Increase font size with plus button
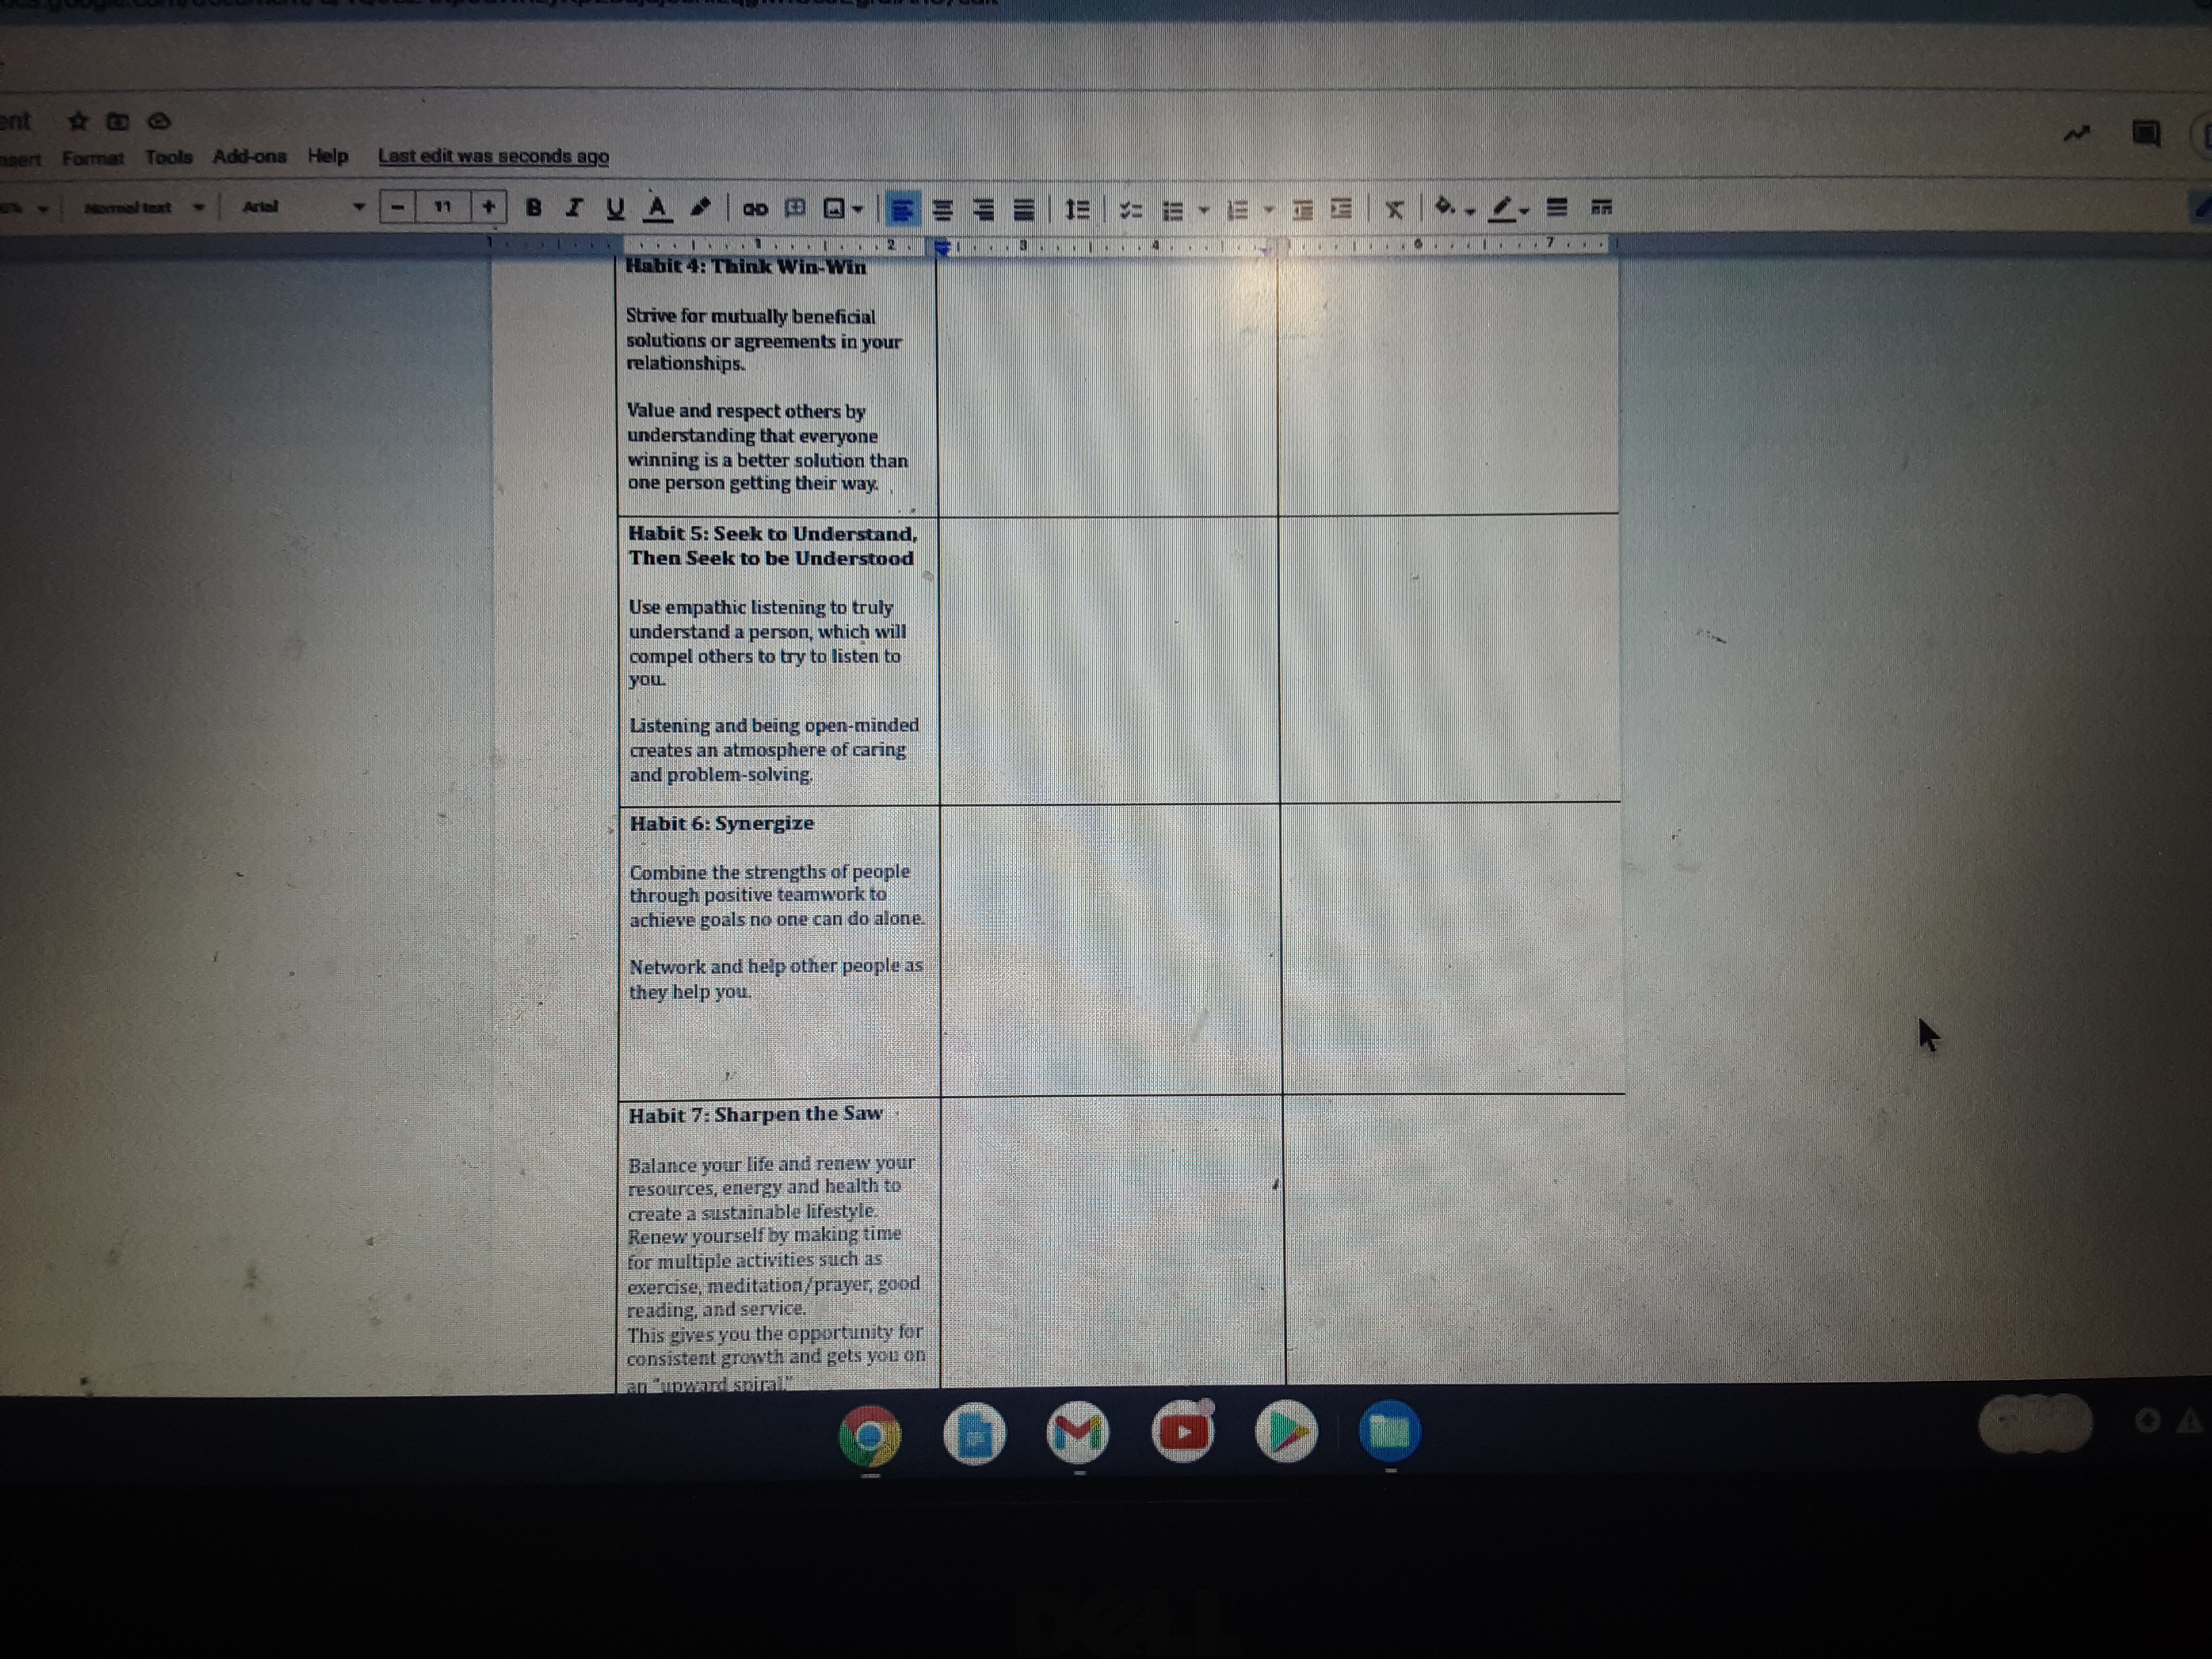The height and width of the screenshot is (1659, 2212). [487, 207]
